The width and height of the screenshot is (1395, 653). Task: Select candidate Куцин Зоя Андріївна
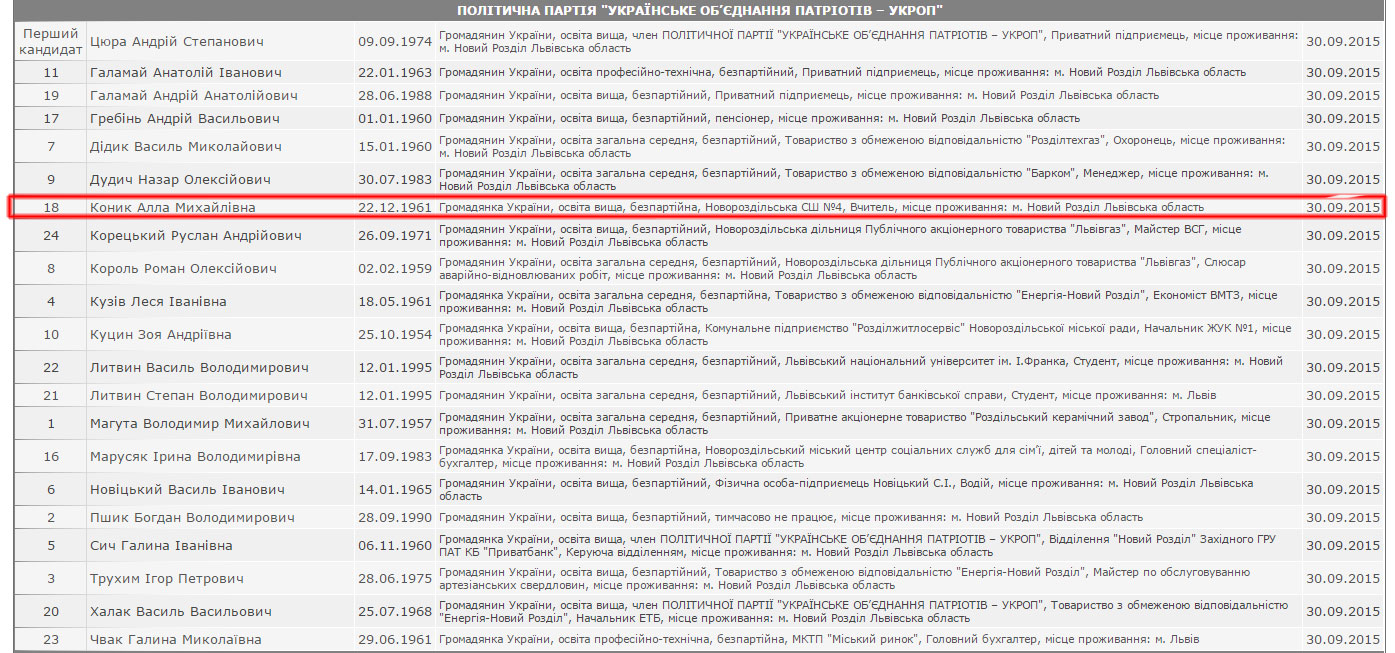(x=161, y=335)
